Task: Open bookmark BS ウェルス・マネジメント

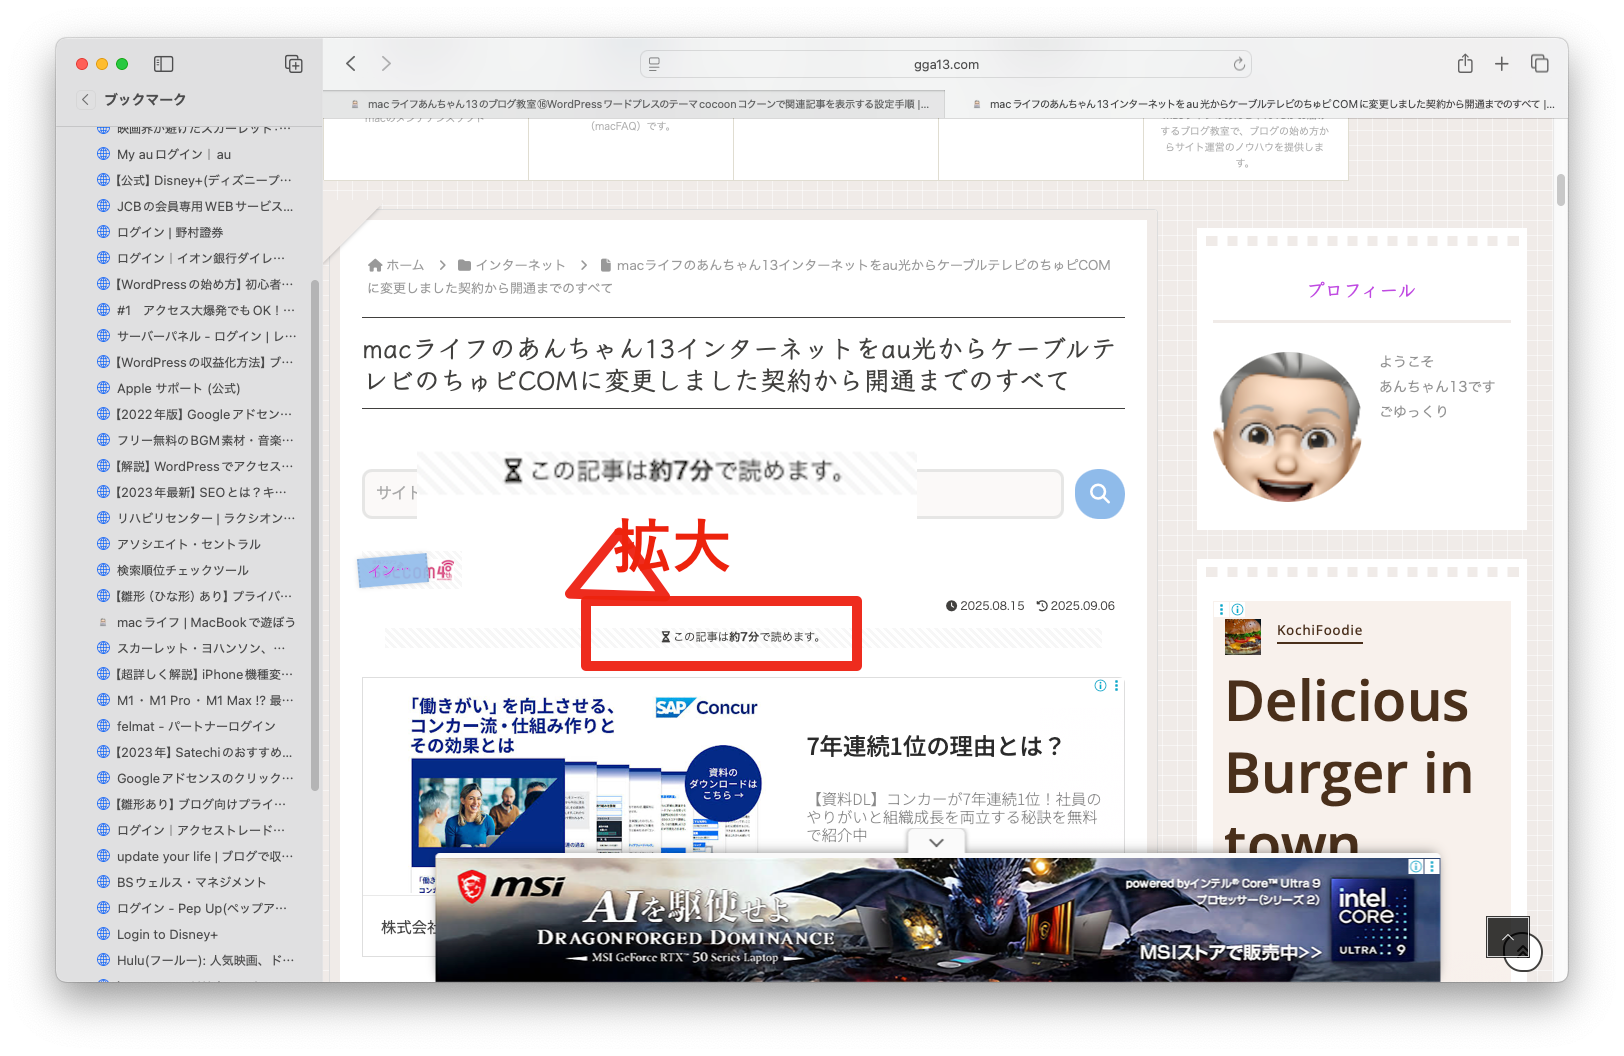Action: tap(192, 882)
